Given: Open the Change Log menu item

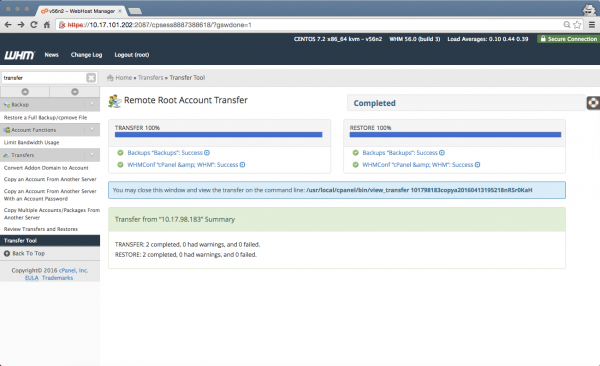Looking at the screenshot, I should [86, 55].
